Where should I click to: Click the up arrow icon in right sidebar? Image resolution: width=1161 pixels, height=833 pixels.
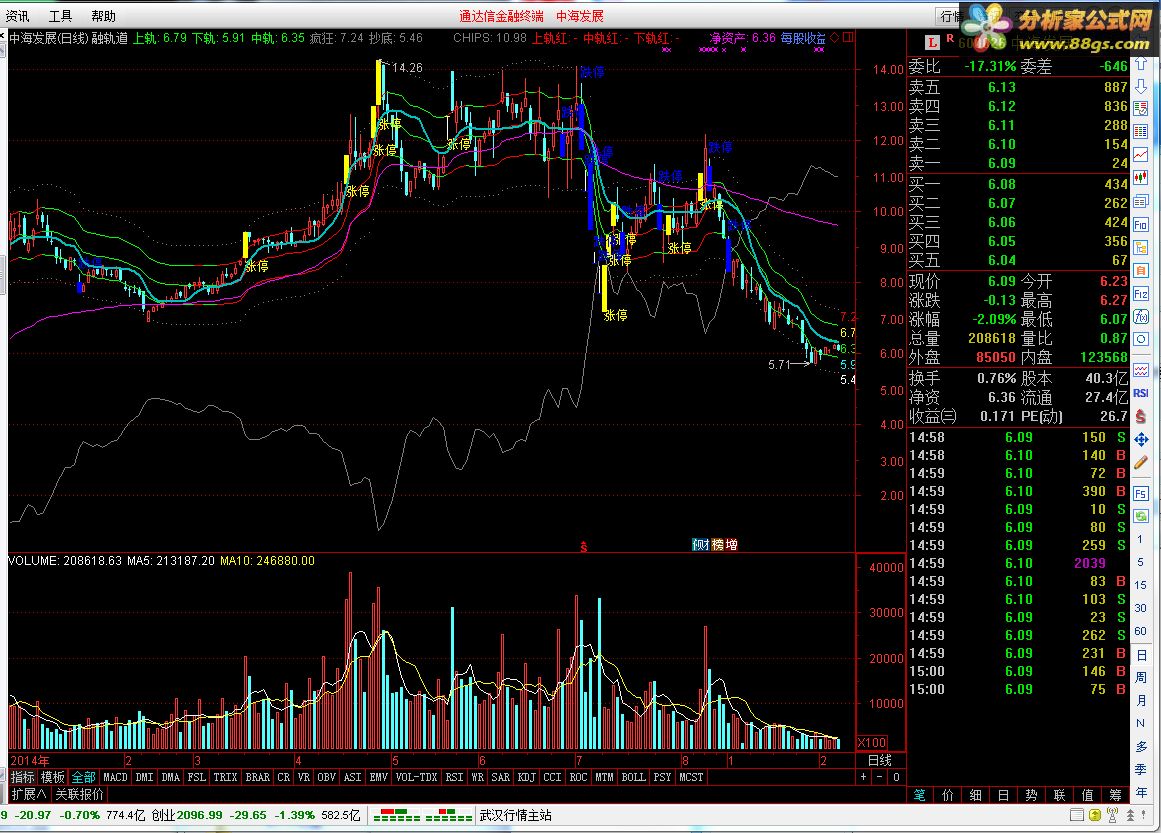[1141, 64]
